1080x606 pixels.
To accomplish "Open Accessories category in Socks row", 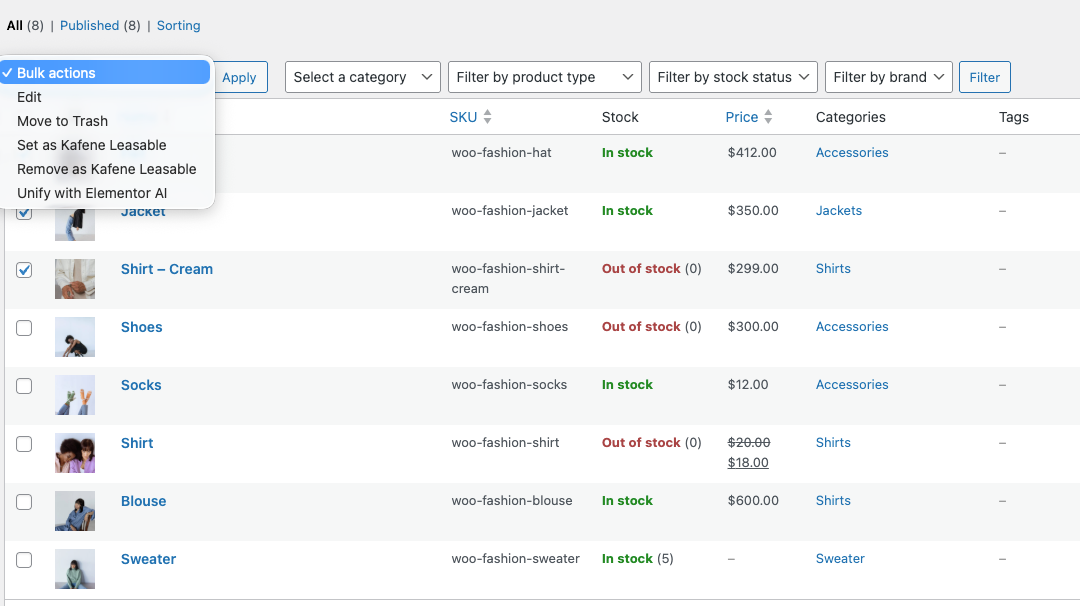I will pyautogui.click(x=852, y=384).
